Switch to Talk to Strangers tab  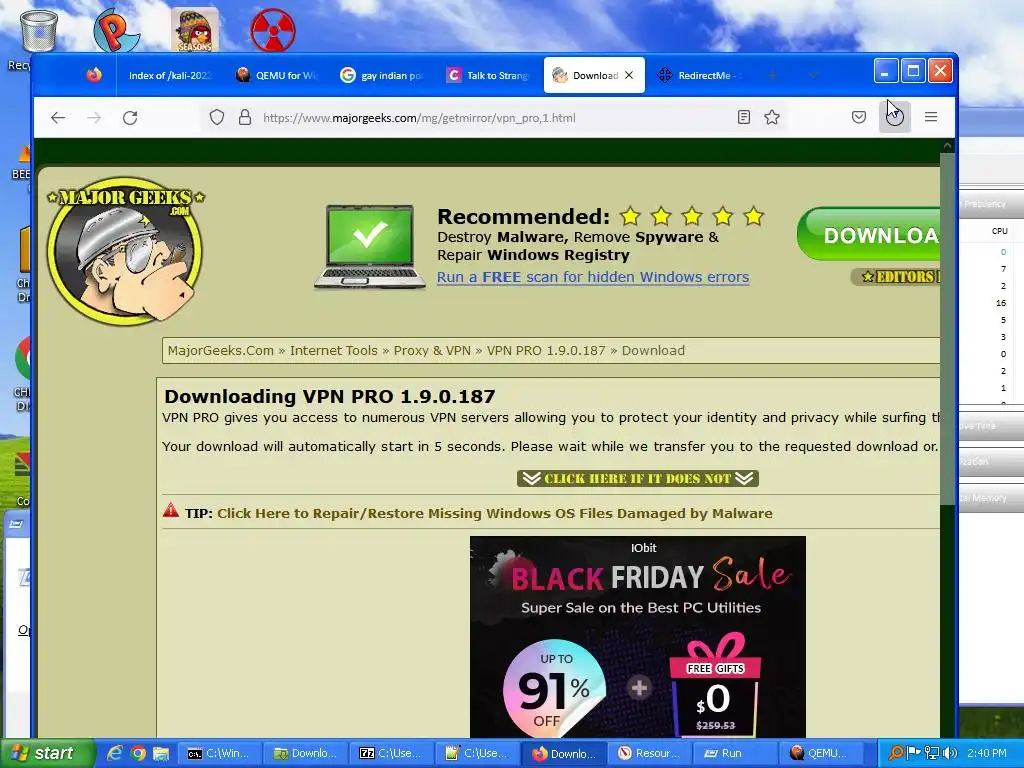tap(488, 75)
